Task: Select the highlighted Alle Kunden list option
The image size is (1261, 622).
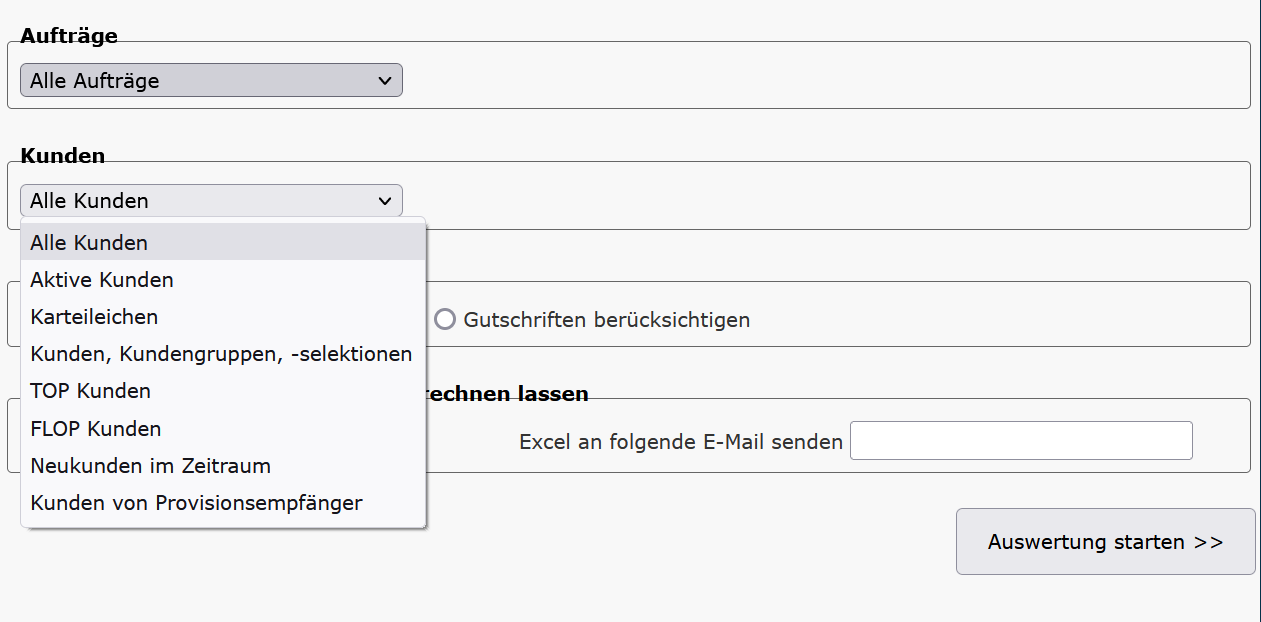Action: 90,243
